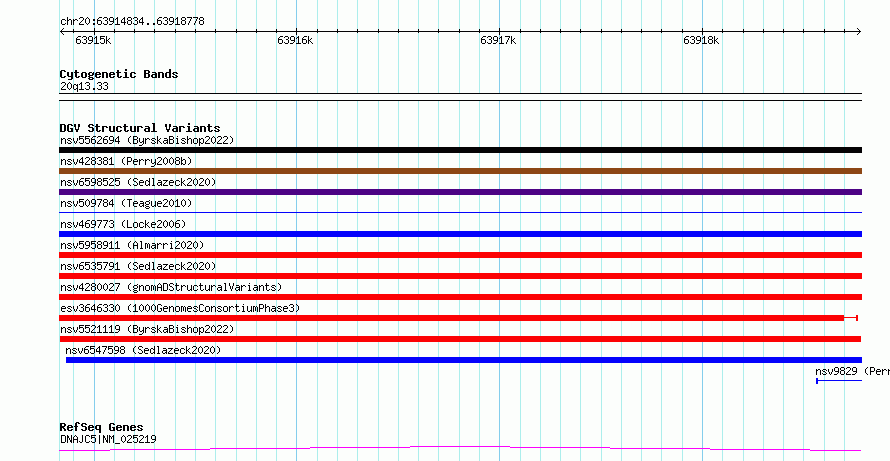Click the RefSeq Genes track title
890x461 pixels.
(101, 428)
